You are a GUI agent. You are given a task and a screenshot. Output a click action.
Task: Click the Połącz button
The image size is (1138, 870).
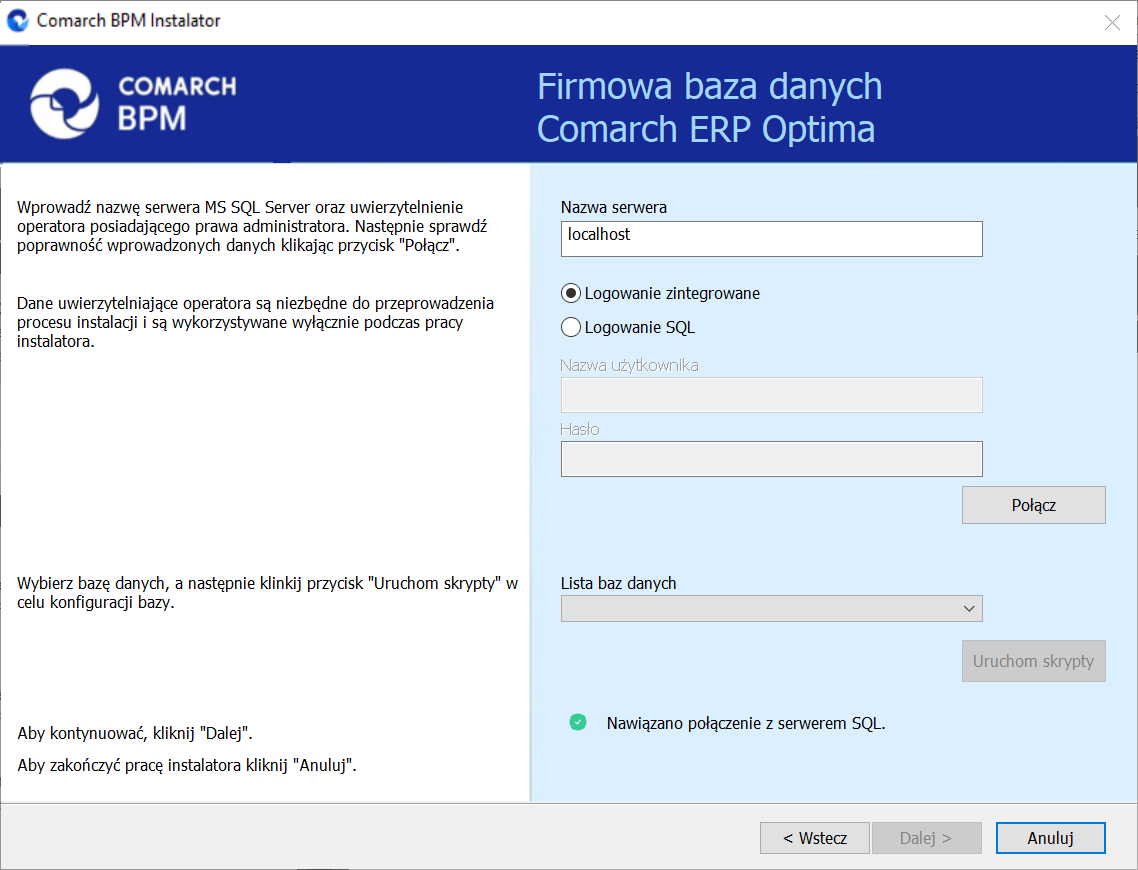[1033, 505]
